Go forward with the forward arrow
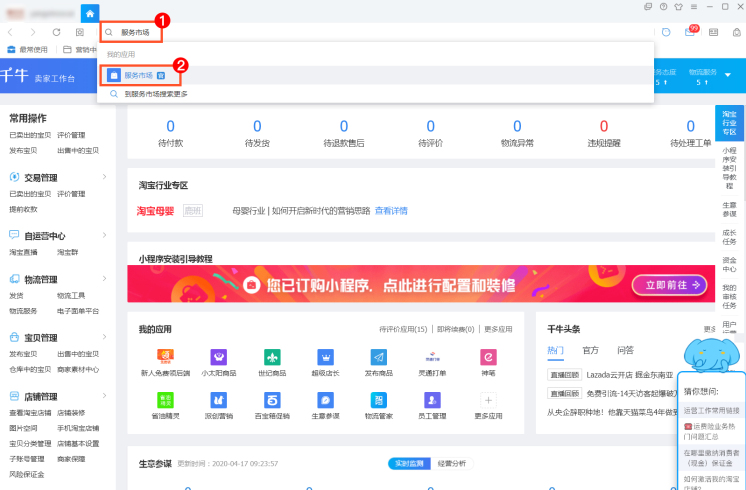 click(33, 32)
